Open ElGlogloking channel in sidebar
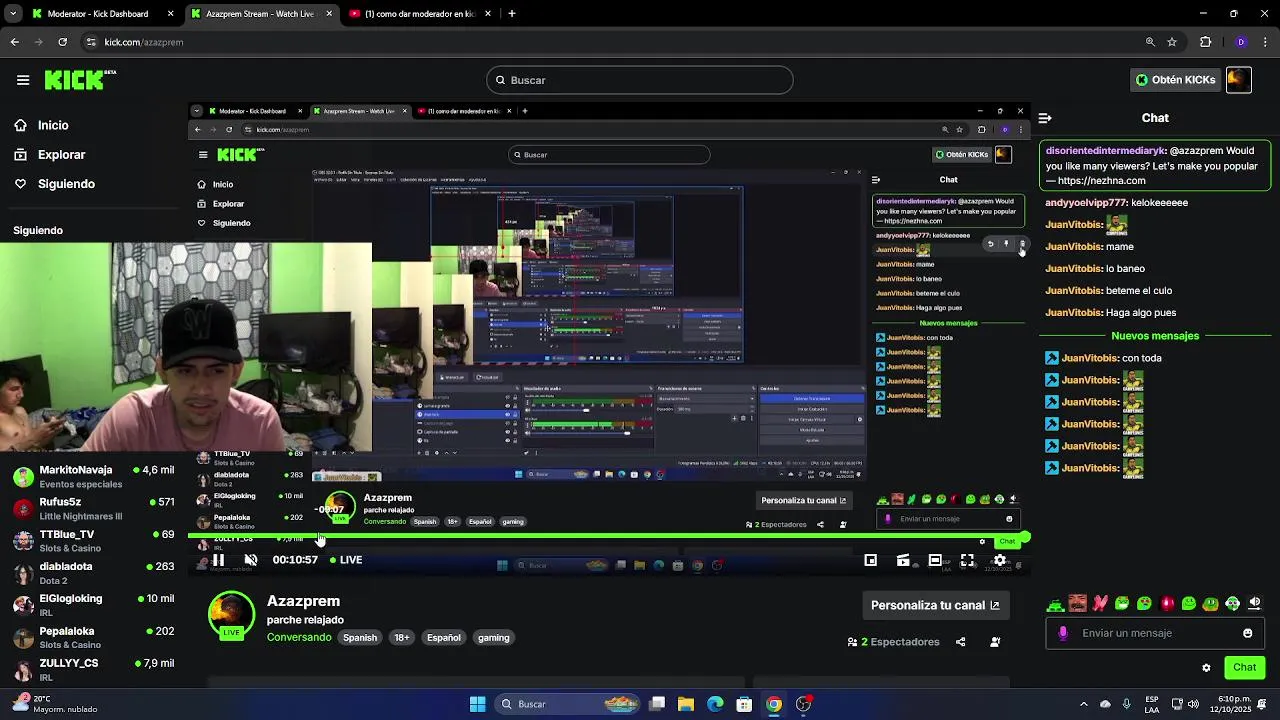 click(x=93, y=605)
